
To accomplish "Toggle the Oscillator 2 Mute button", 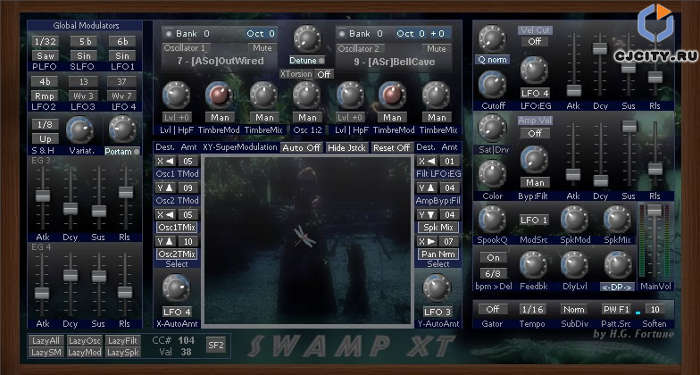I will coord(436,48).
